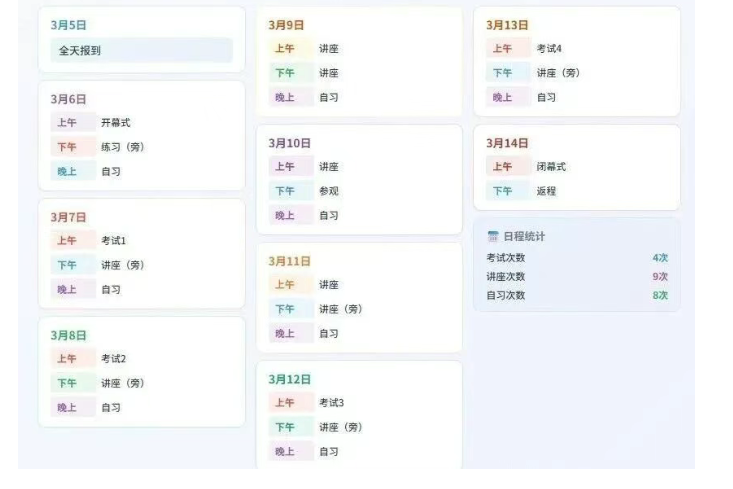
Task: Select the 下午 tag in the 3月12日 card
Action: point(285,427)
